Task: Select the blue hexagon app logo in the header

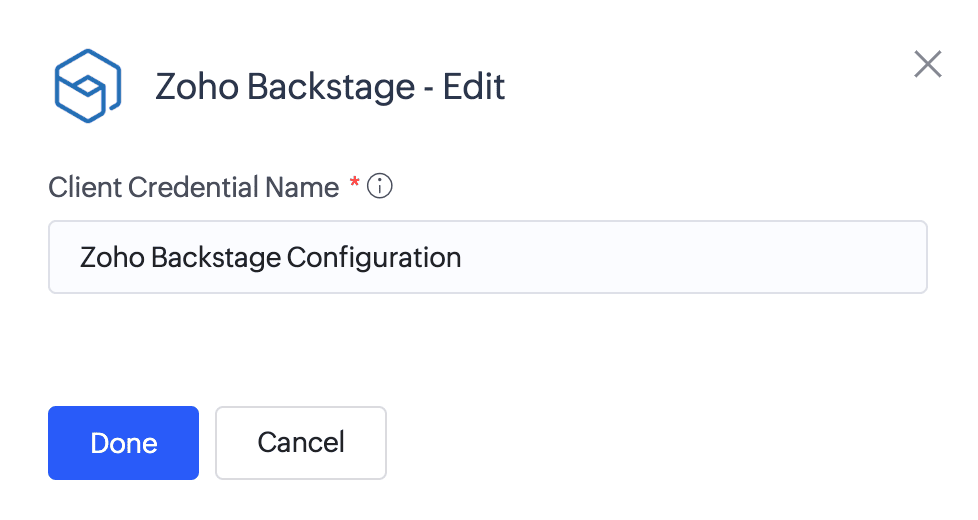Action: [87, 87]
